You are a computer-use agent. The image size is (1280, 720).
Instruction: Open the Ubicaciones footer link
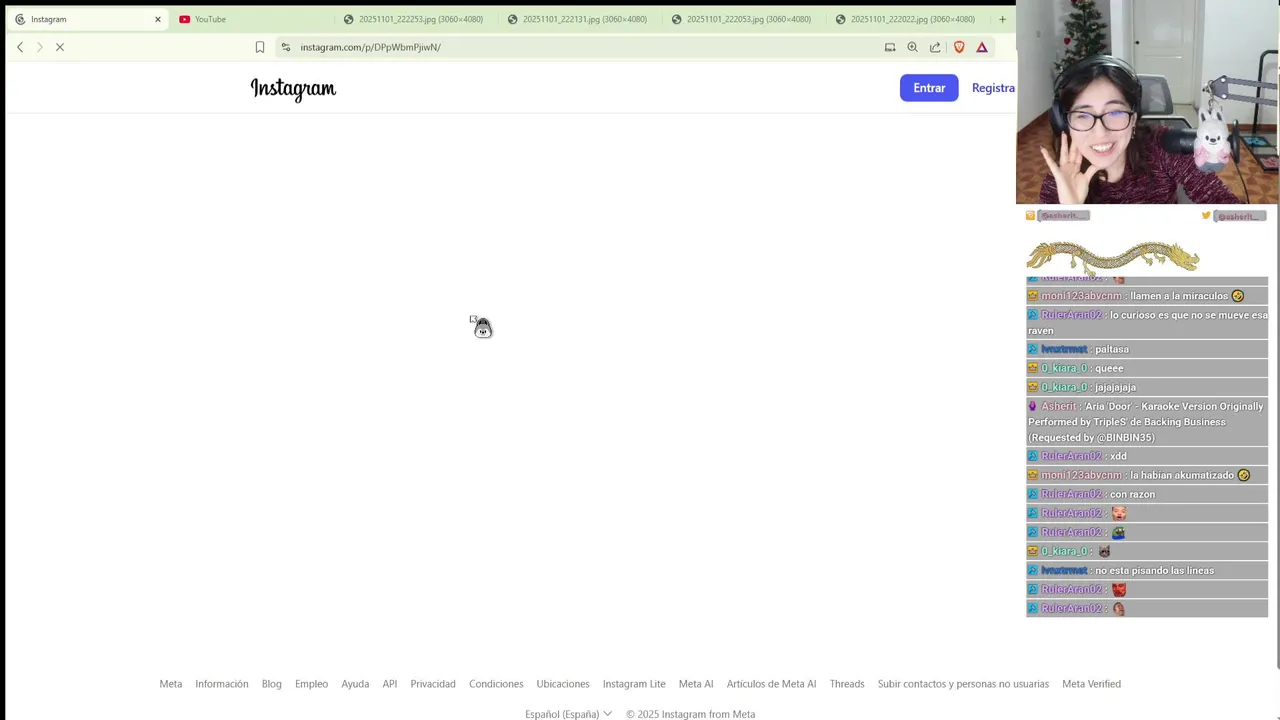click(x=563, y=684)
